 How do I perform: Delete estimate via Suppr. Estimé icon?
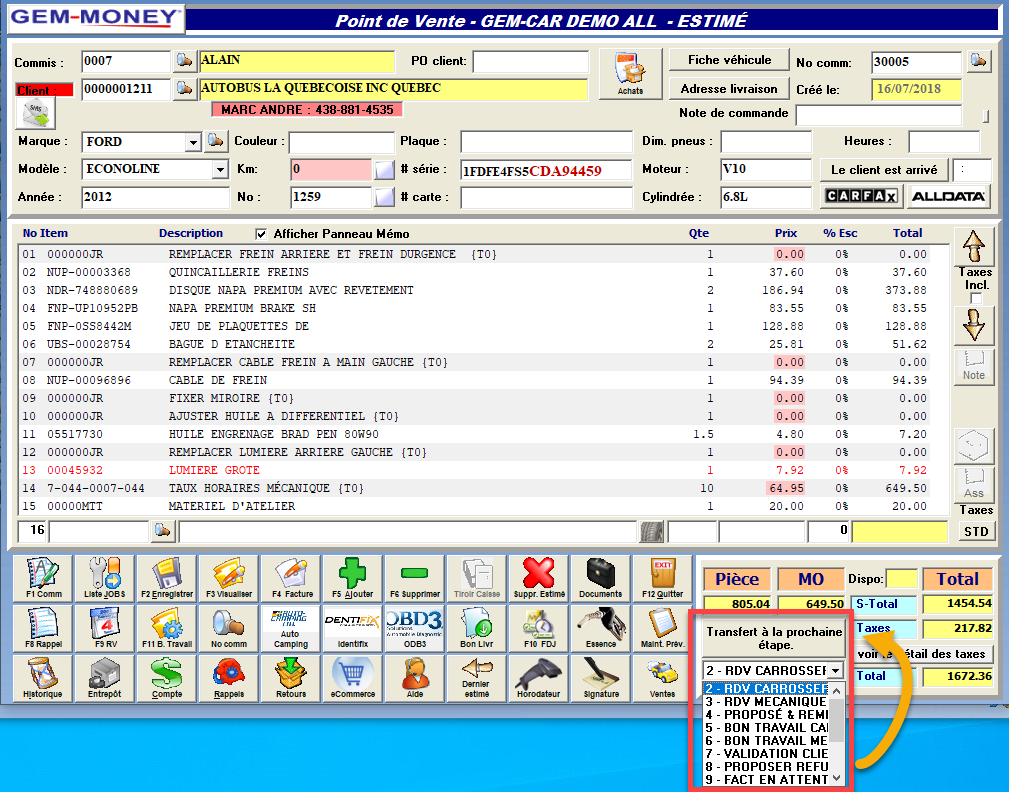coord(538,578)
